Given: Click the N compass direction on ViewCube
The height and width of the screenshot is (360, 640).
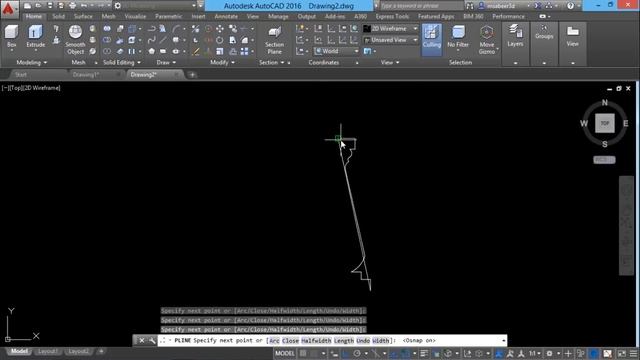Looking at the screenshot, I should tap(604, 102).
